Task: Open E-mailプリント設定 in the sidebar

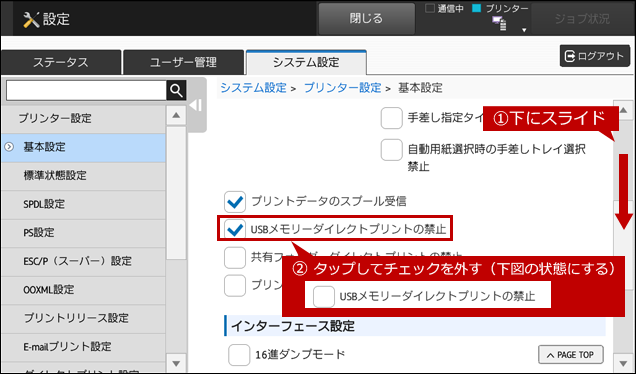Action: 84,347
